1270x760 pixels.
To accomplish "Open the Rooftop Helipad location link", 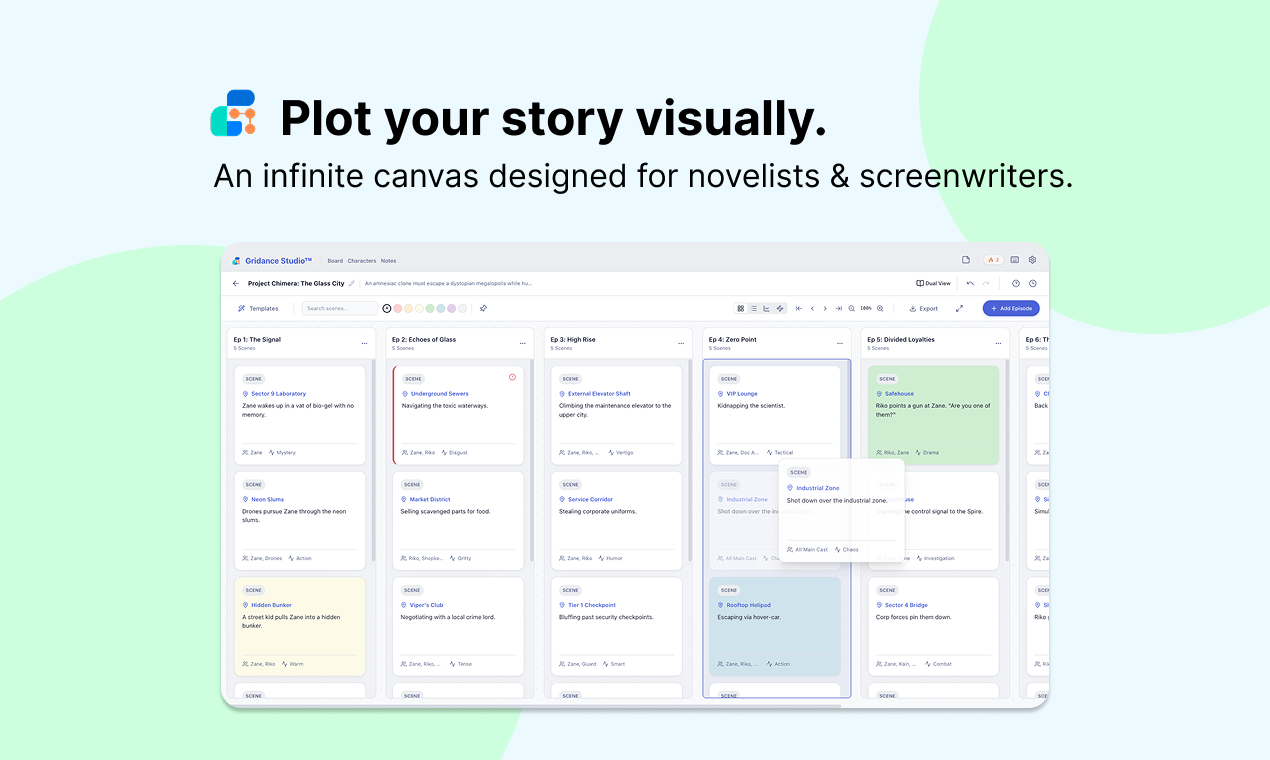I will click(x=749, y=605).
